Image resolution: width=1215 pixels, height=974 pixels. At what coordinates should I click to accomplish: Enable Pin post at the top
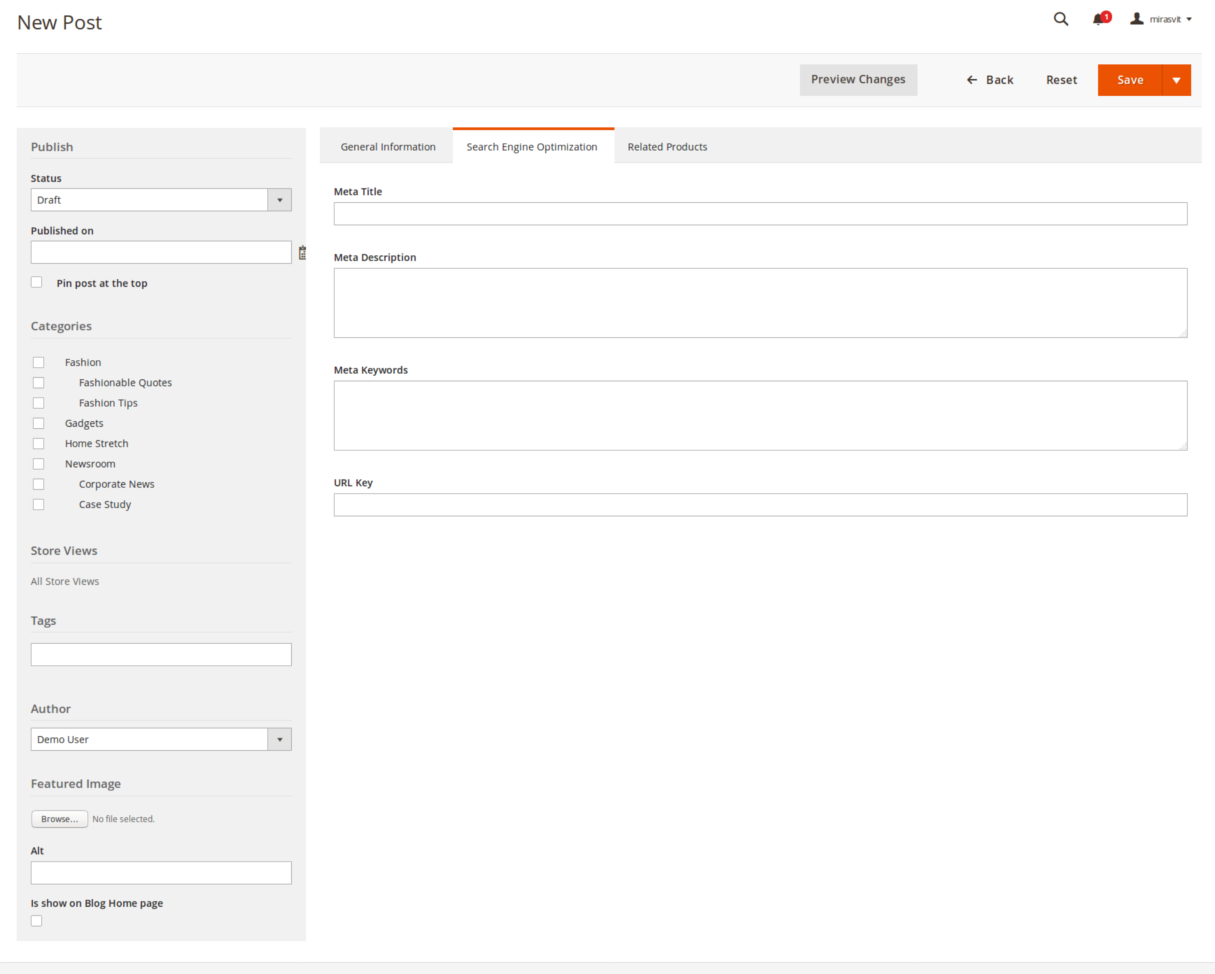(x=36, y=282)
